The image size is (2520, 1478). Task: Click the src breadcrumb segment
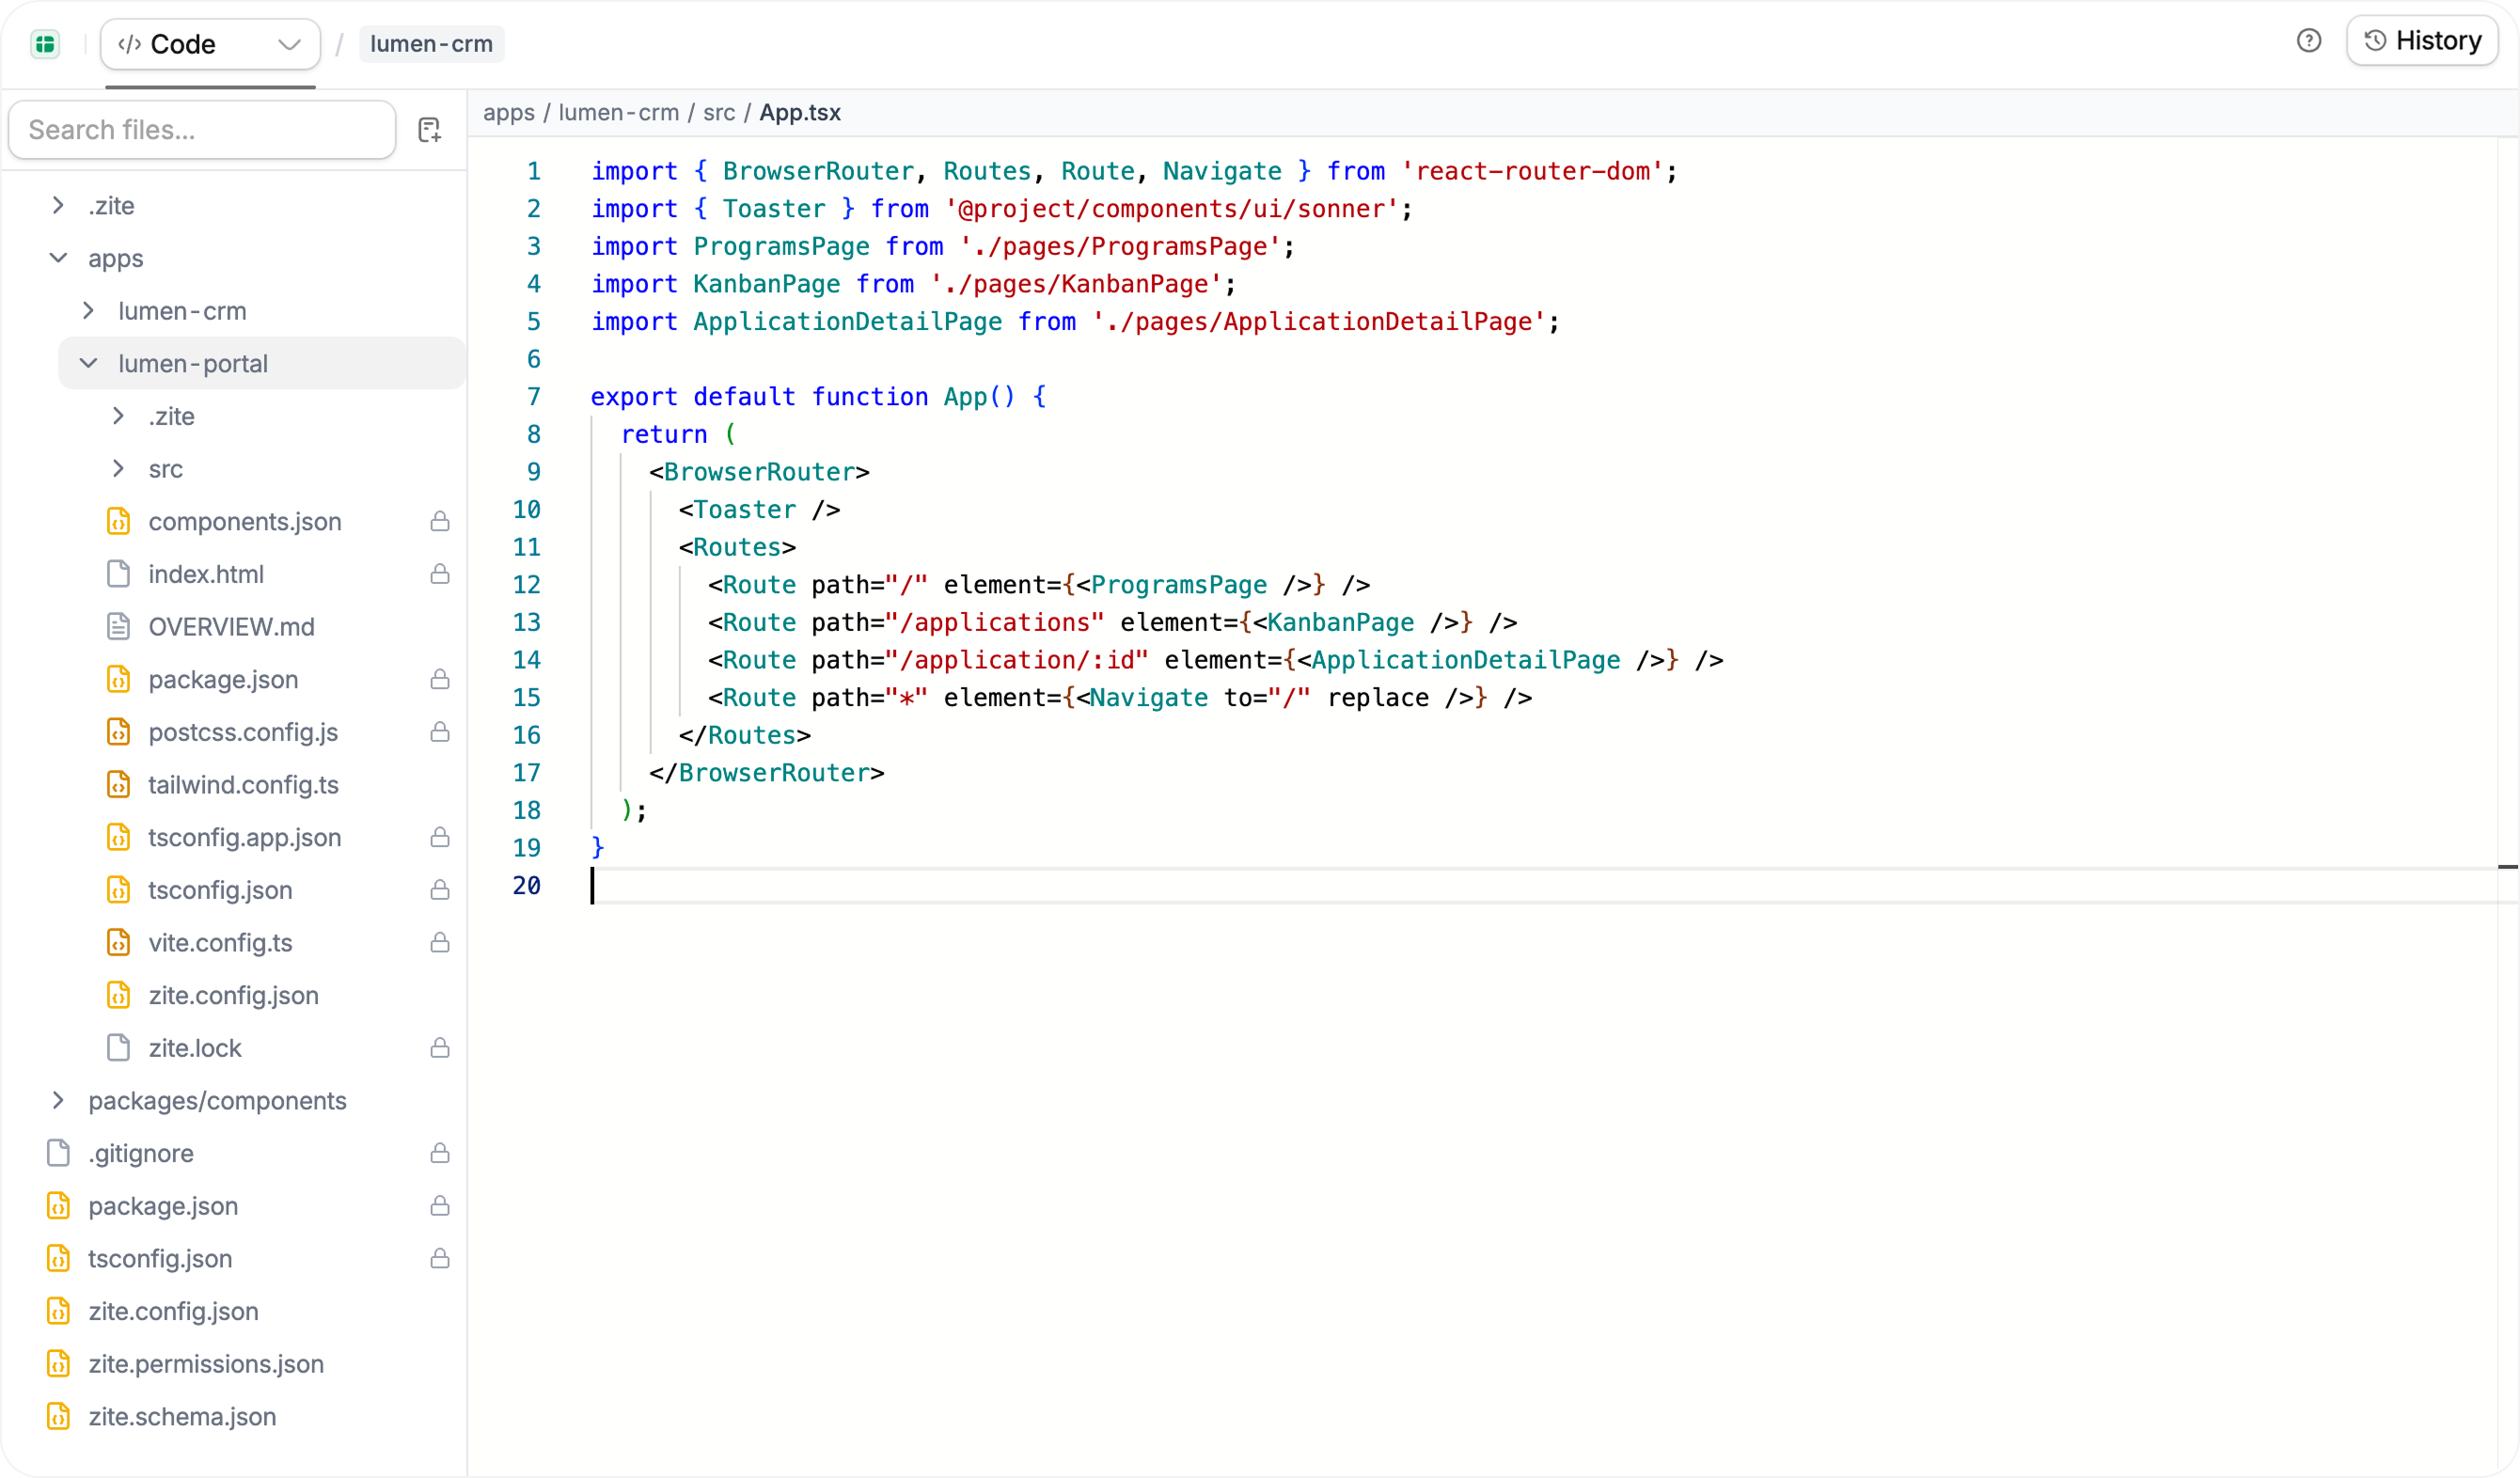(719, 113)
